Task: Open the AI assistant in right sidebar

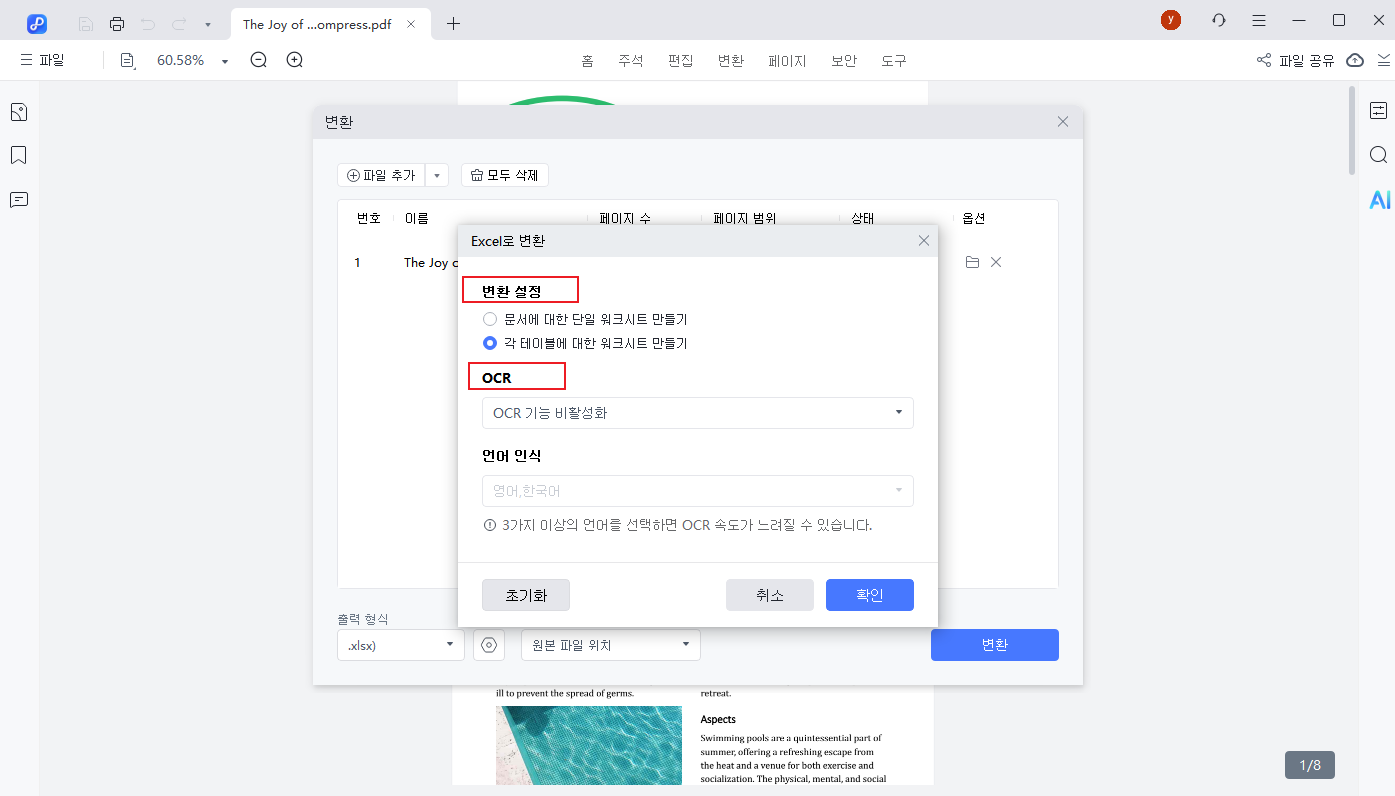Action: 1379,200
